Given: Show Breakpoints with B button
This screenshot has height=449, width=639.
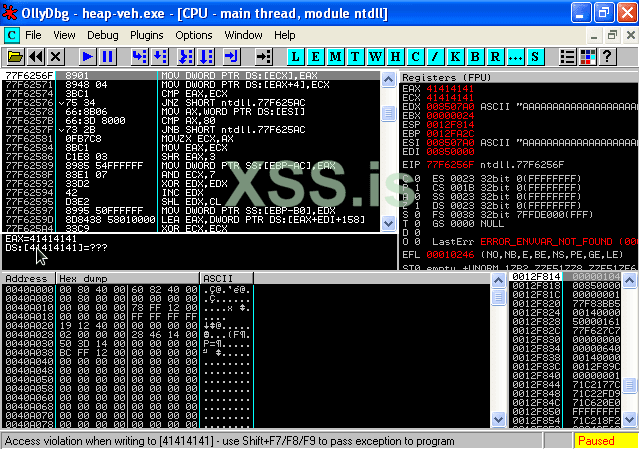Looking at the screenshot, I should (x=475, y=57).
